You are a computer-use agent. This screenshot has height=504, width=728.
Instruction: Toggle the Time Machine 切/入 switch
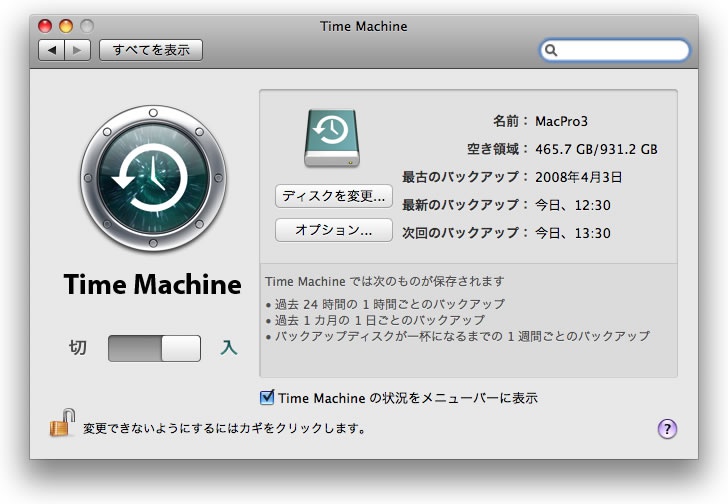(x=155, y=349)
